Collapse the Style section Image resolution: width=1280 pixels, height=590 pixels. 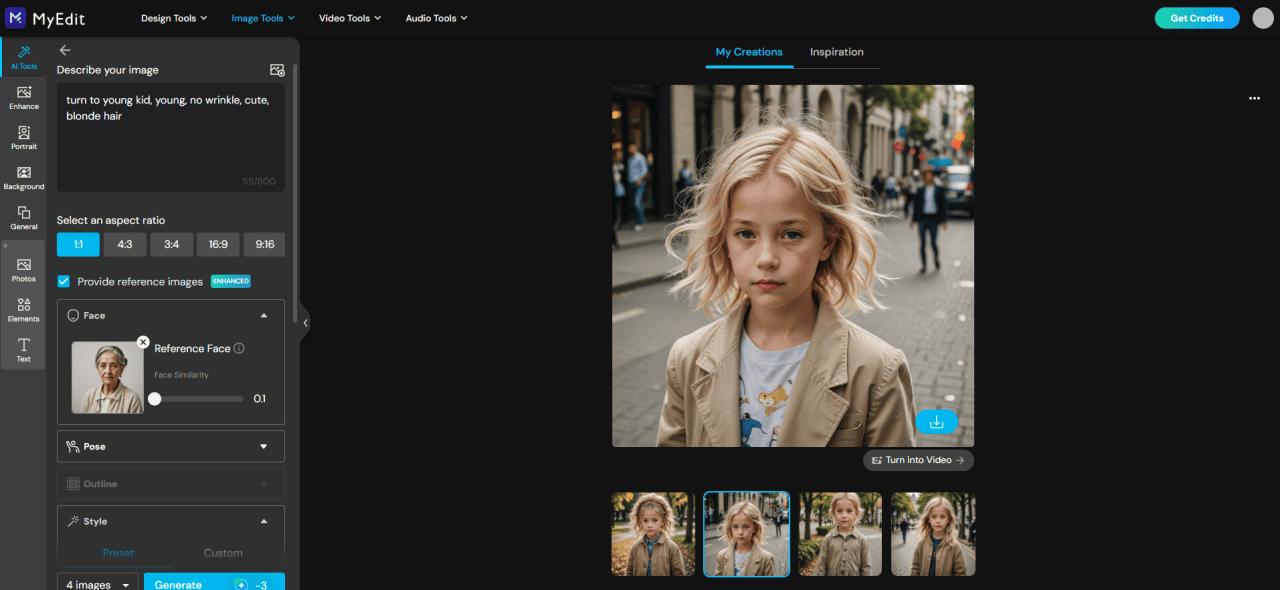(x=264, y=521)
